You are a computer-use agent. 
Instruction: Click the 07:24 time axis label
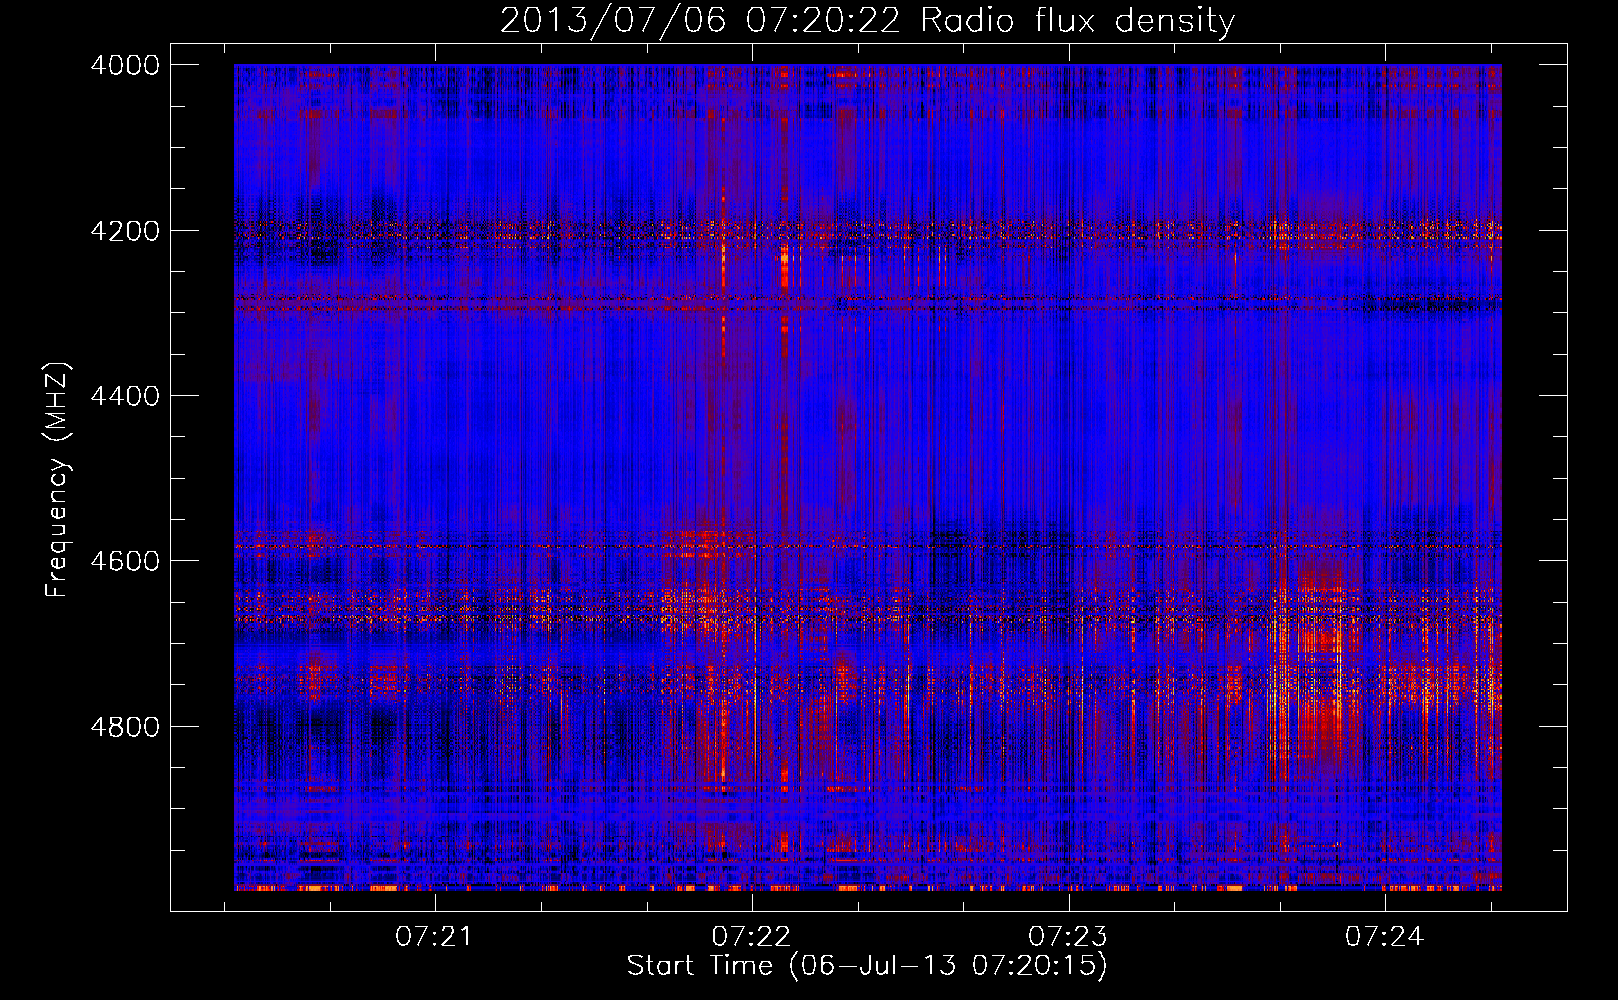point(1384,937)
